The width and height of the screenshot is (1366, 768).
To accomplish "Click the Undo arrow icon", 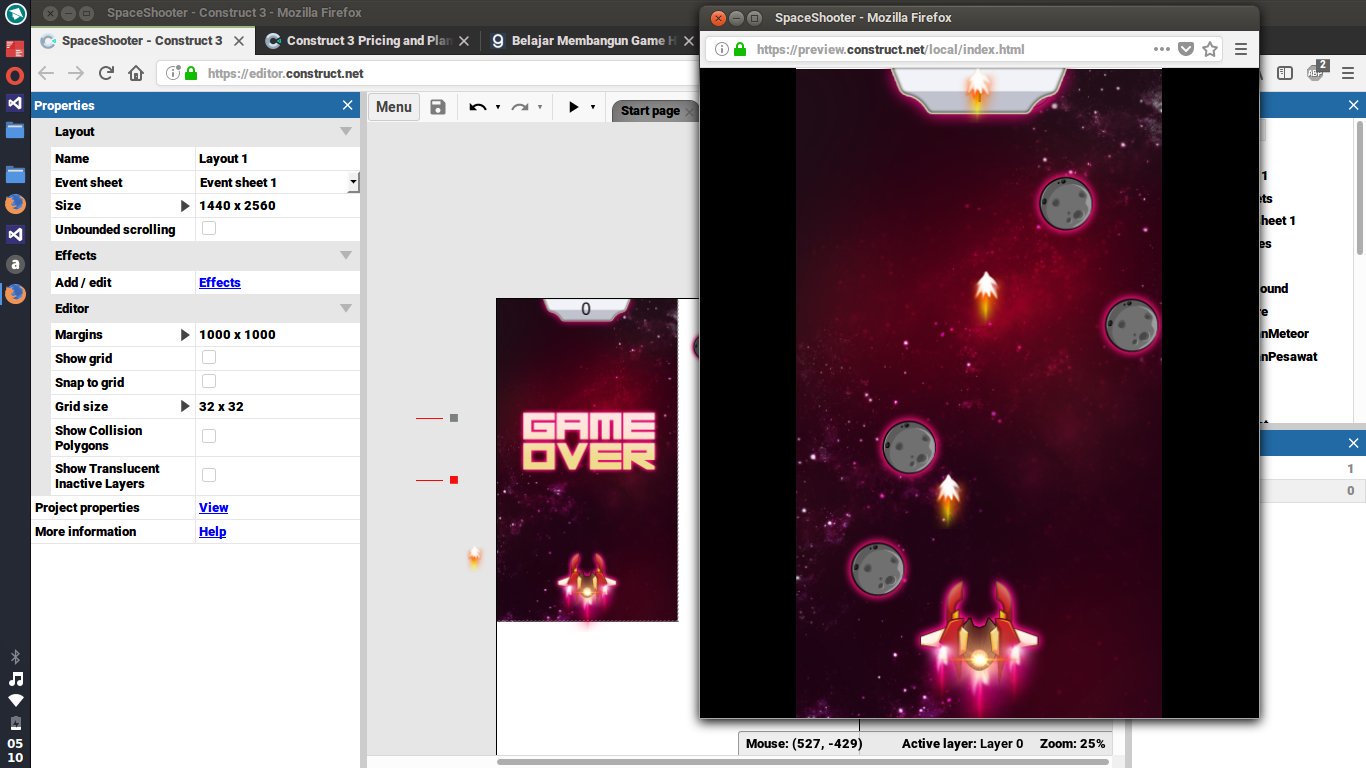I will [478, 107].
